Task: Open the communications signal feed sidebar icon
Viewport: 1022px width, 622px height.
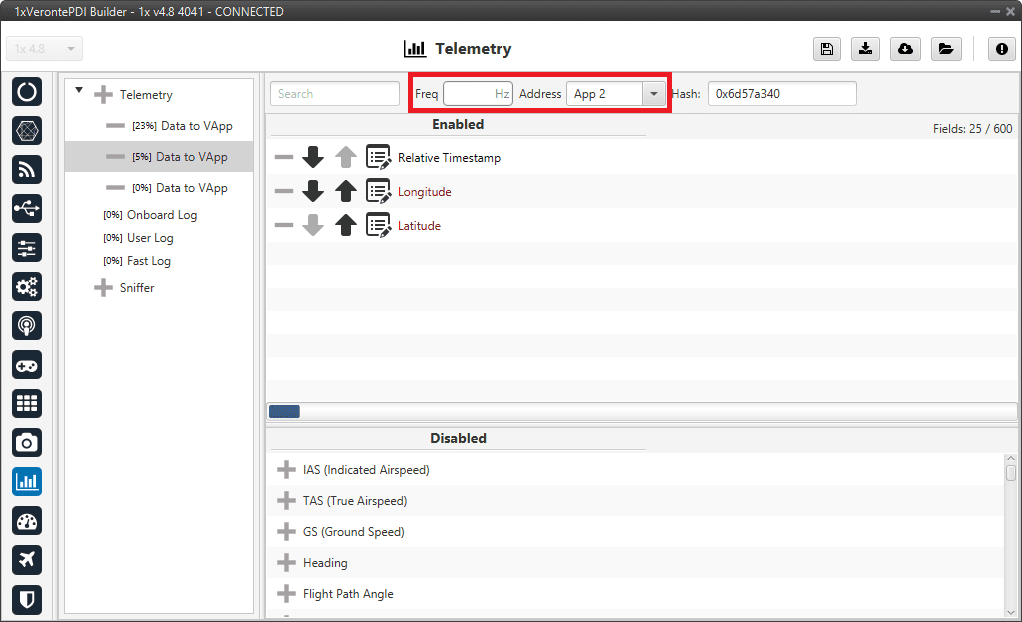Action: click(27, 170)
